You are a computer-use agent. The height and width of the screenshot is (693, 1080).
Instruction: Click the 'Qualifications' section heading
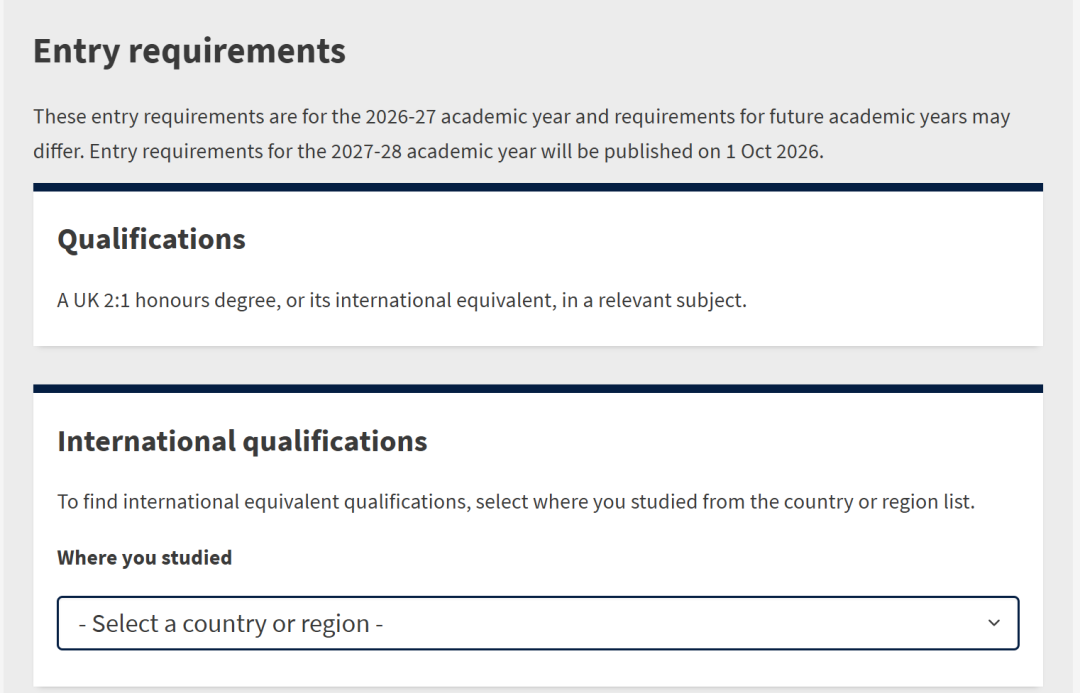(x=151, y=240)
